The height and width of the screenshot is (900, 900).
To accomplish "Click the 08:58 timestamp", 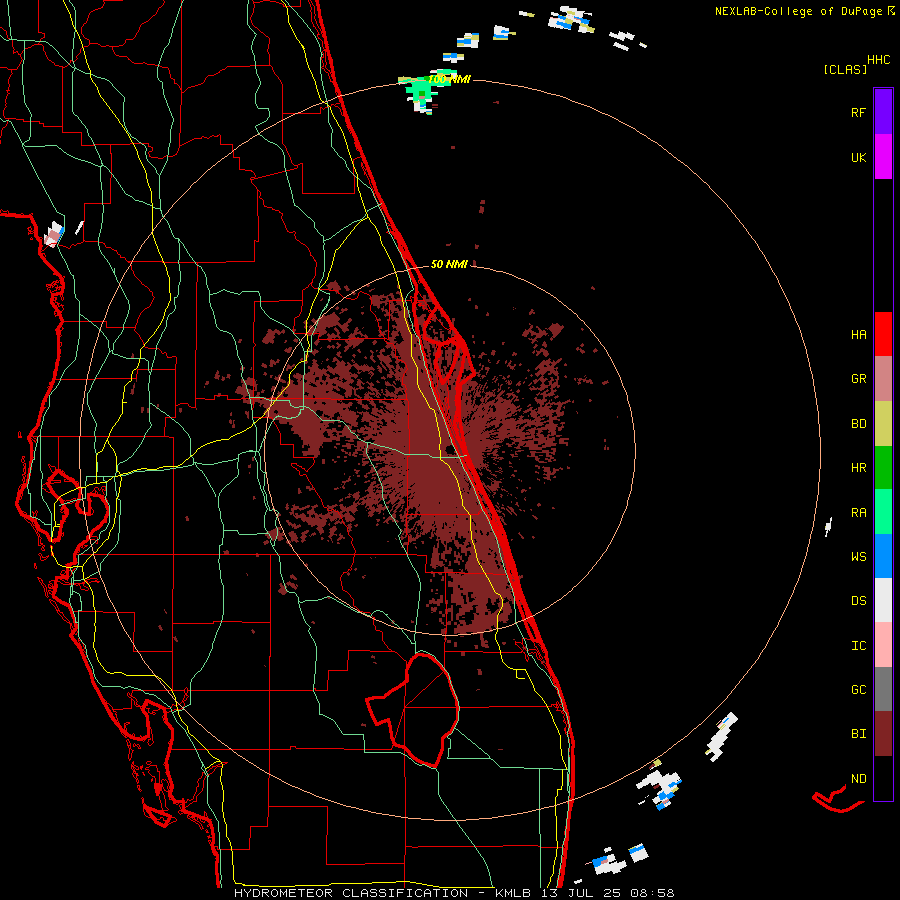I will pyautogui.click(x=651, y=893).
